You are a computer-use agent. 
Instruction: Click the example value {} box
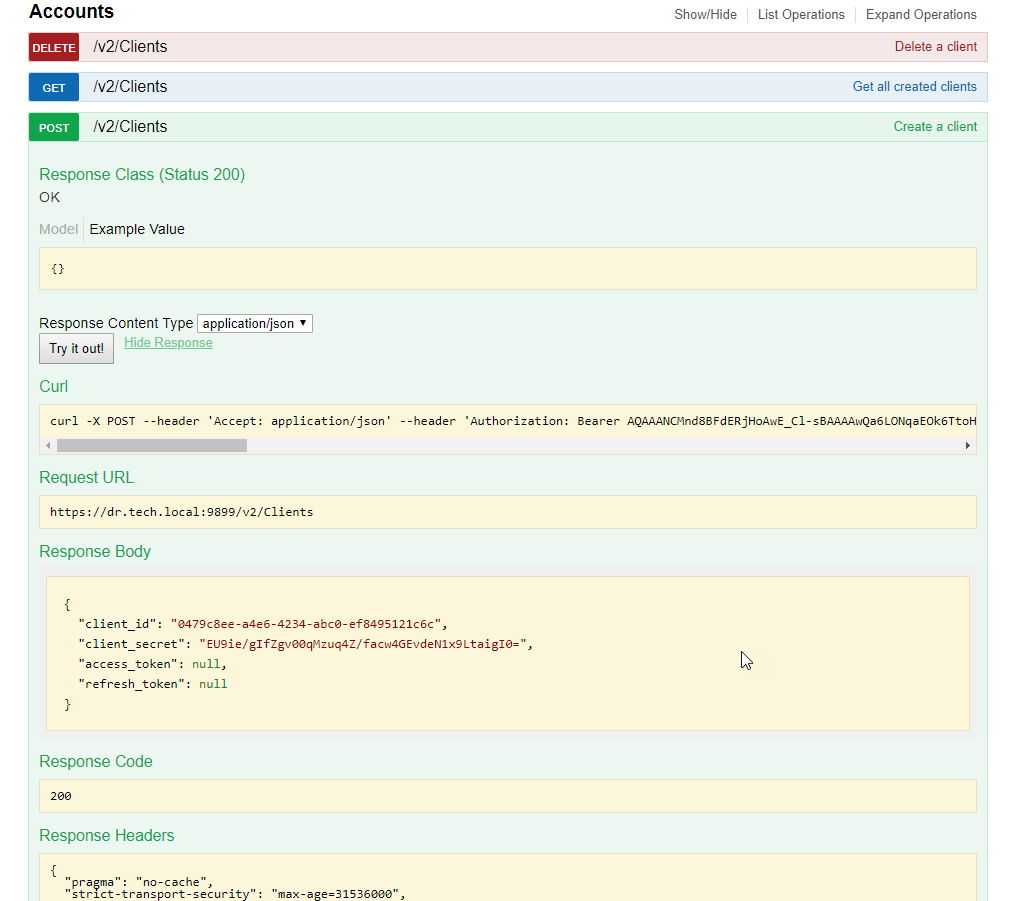pyautogui.click(x=508, y=269)
